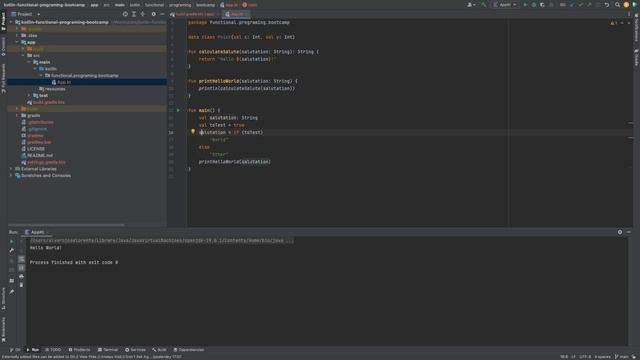The width and height of the screenshot is (640, 360).
Task: Rerun AppKt with green play icon
Action: pos(11,241)
